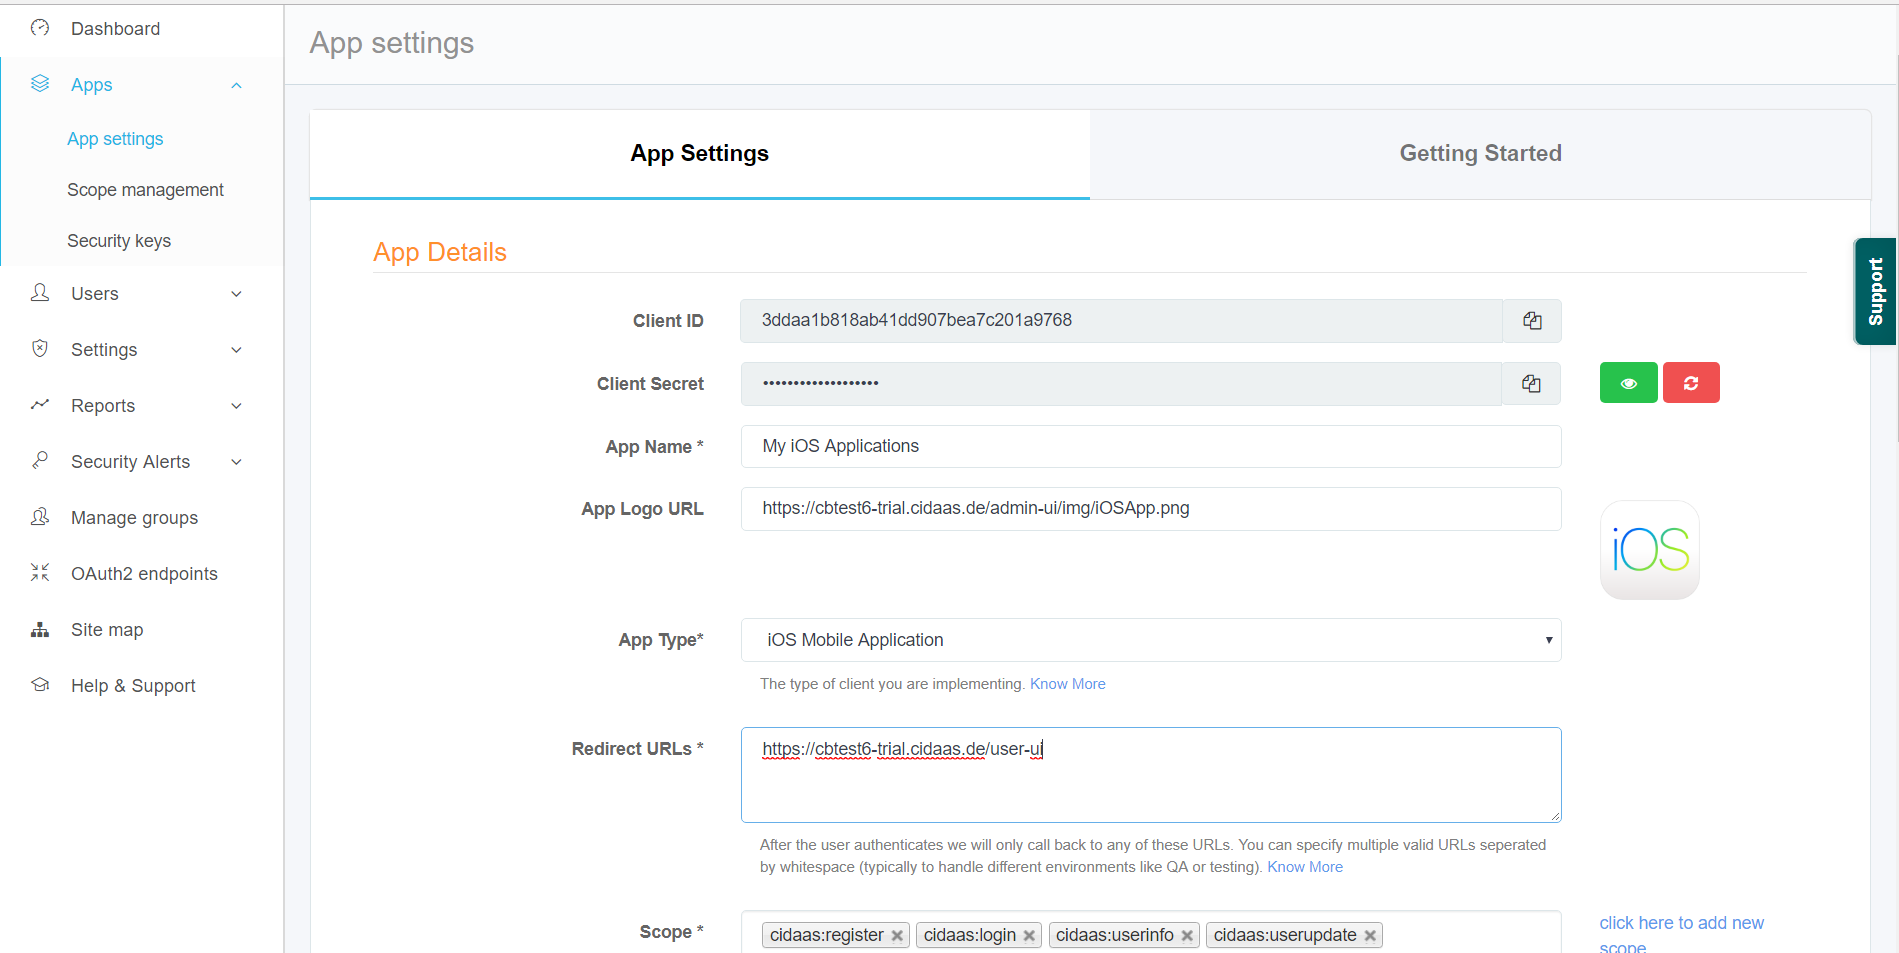Click the 'click here to add new scope' link
This screenshot has width=1899, height=953.
1681,934
